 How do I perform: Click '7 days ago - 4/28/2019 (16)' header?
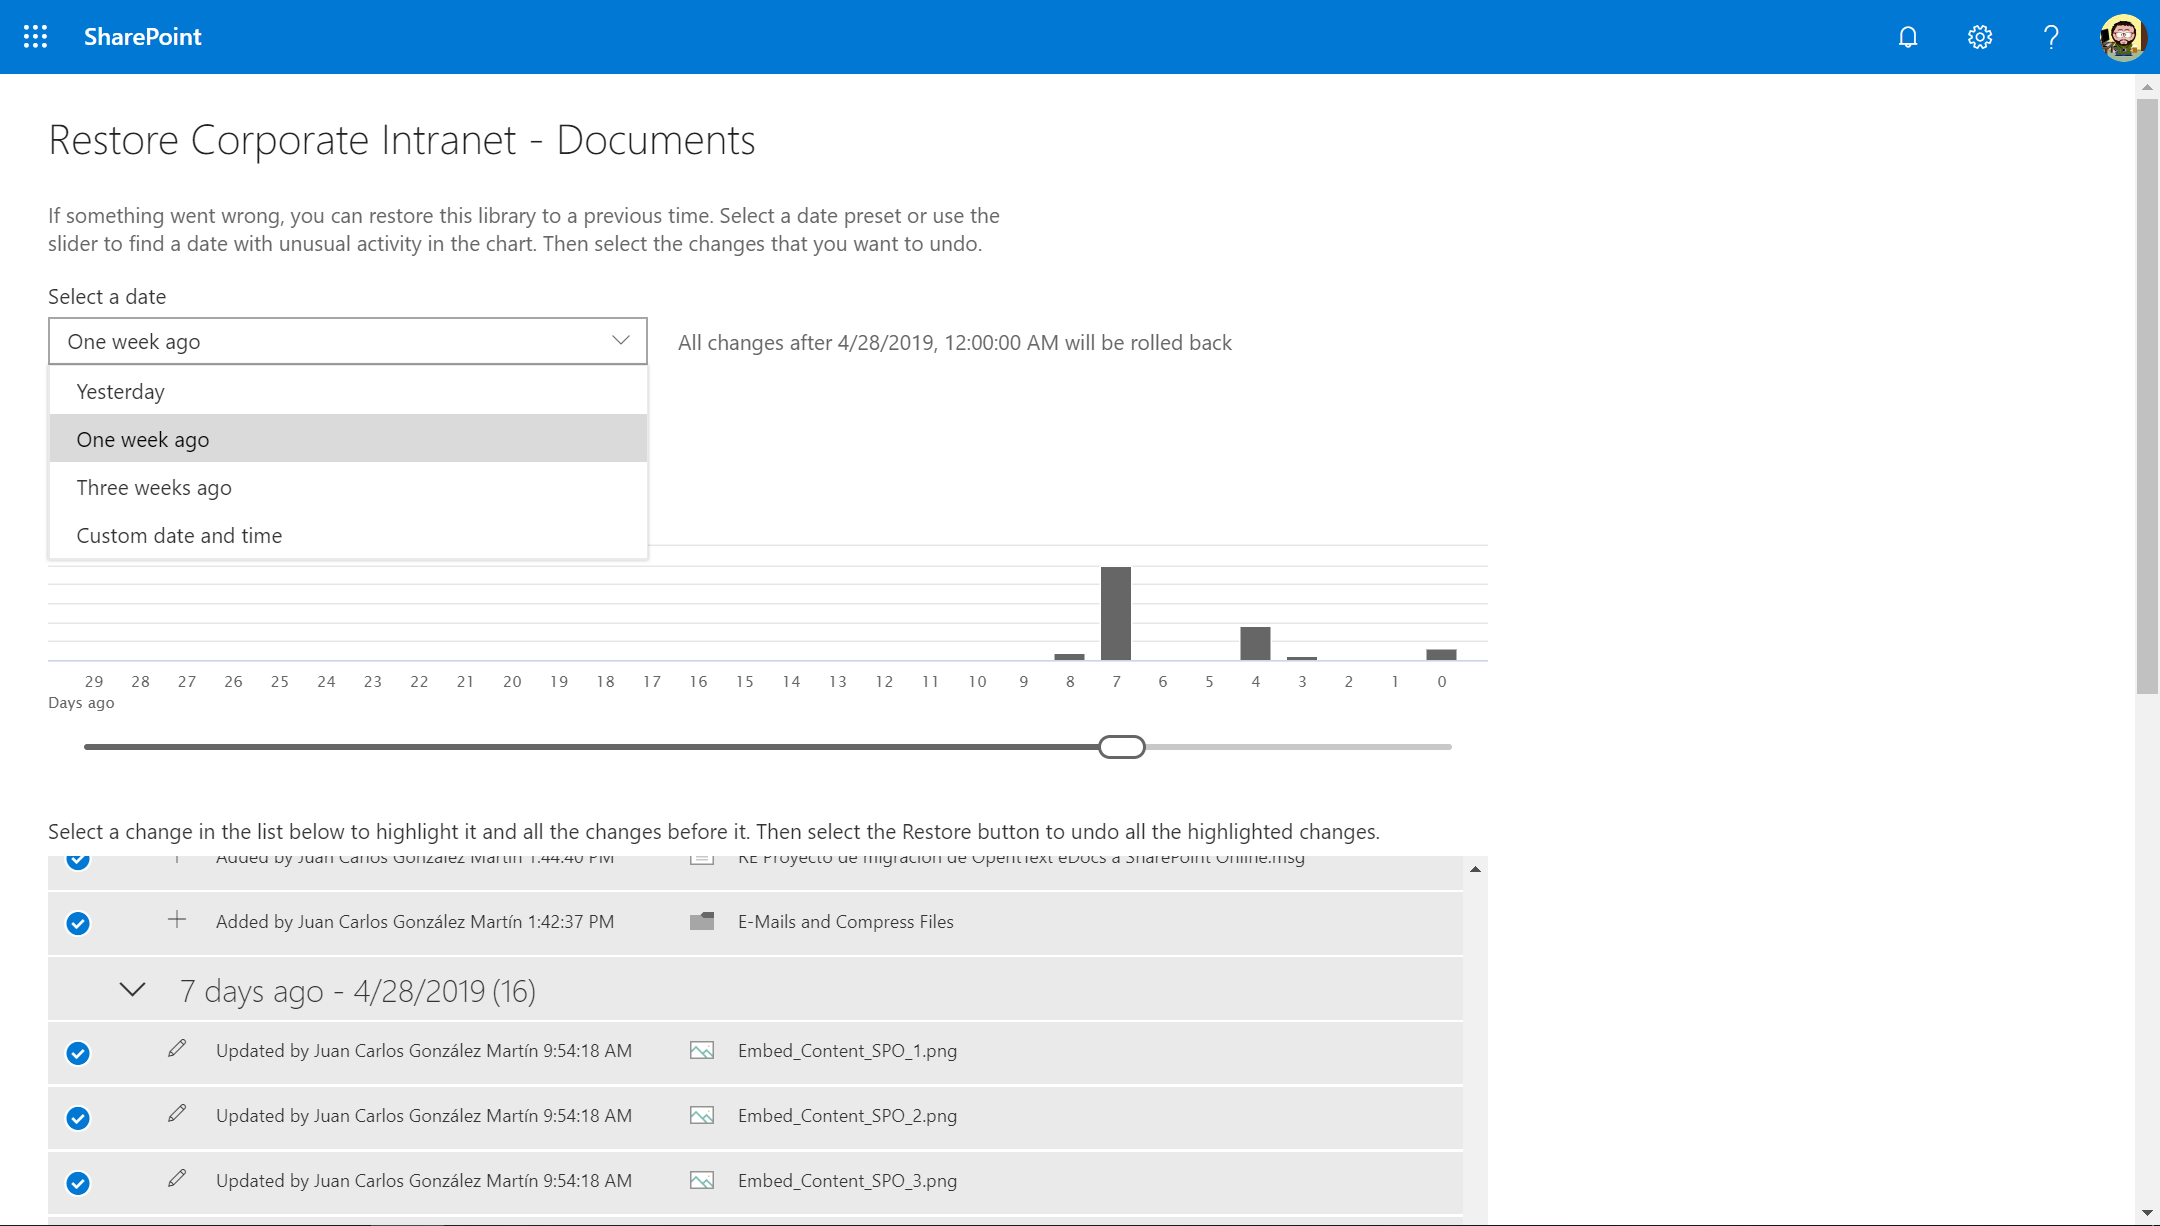point(358,991)
